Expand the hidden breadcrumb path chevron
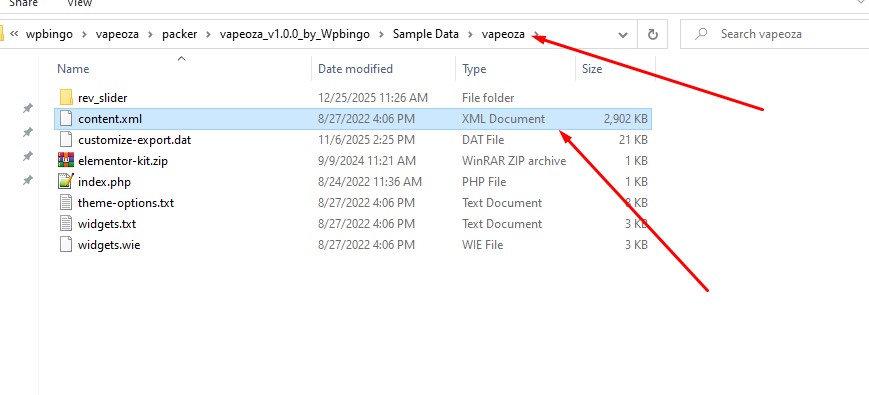This screenshot has height=395, width=869. point(15,34)
